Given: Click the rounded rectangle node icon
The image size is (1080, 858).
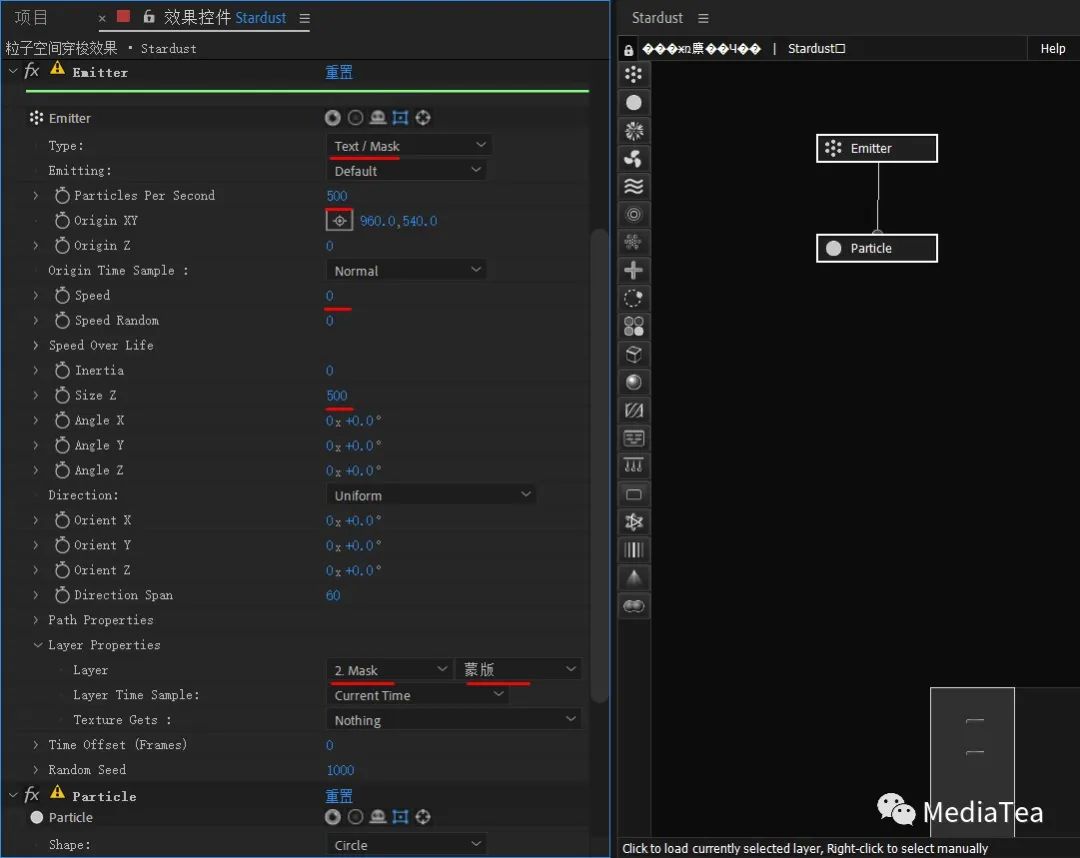Looking at the screenshot, I should (634, 494).
